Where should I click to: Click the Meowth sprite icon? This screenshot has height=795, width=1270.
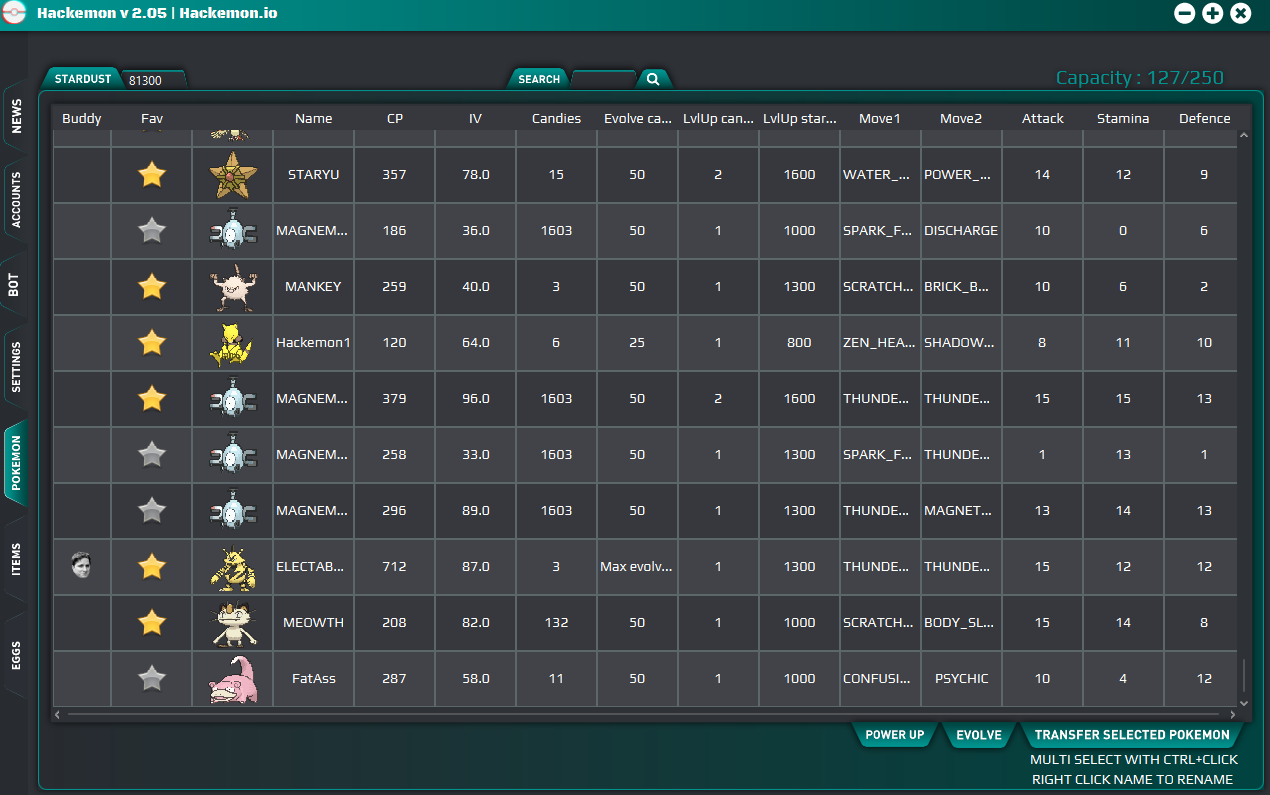coord(232,623)
